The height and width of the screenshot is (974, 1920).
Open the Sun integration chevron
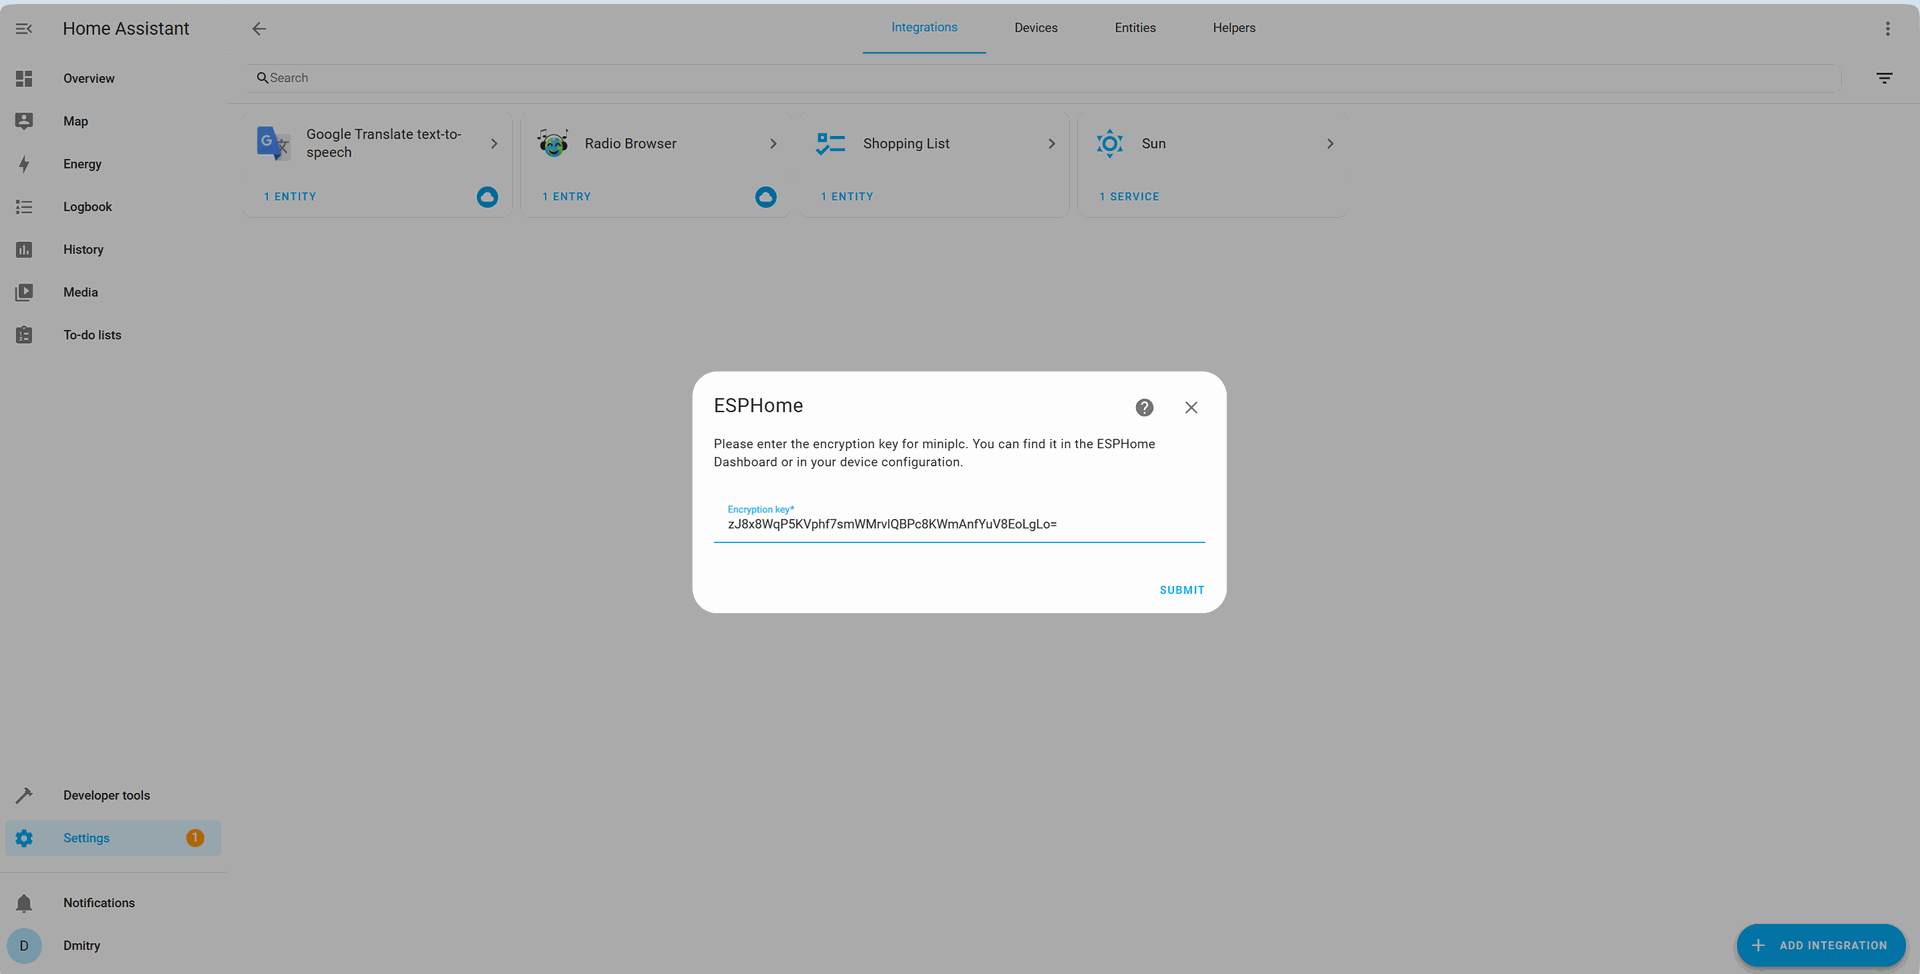point(1330,144)
